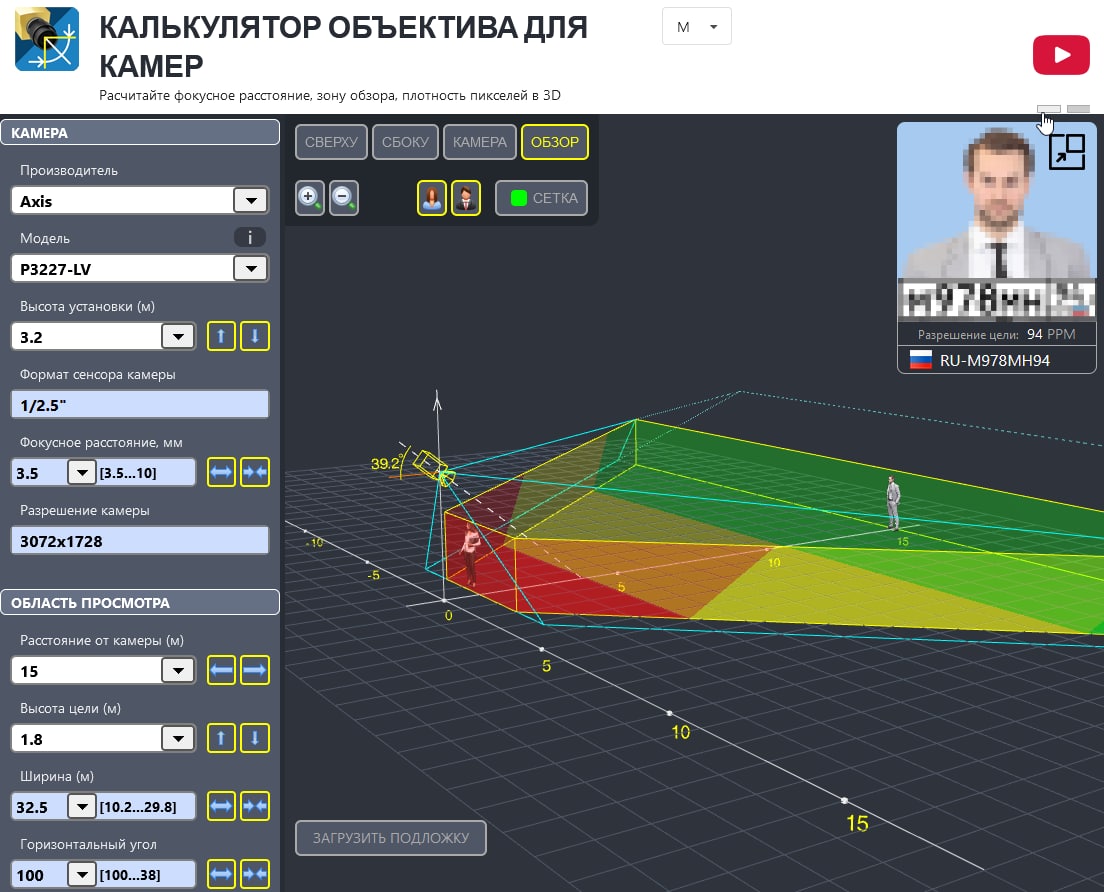This screenshot has height=892, width=1104.
Task: Toggle the male figure icon
Action: [465, 198]
